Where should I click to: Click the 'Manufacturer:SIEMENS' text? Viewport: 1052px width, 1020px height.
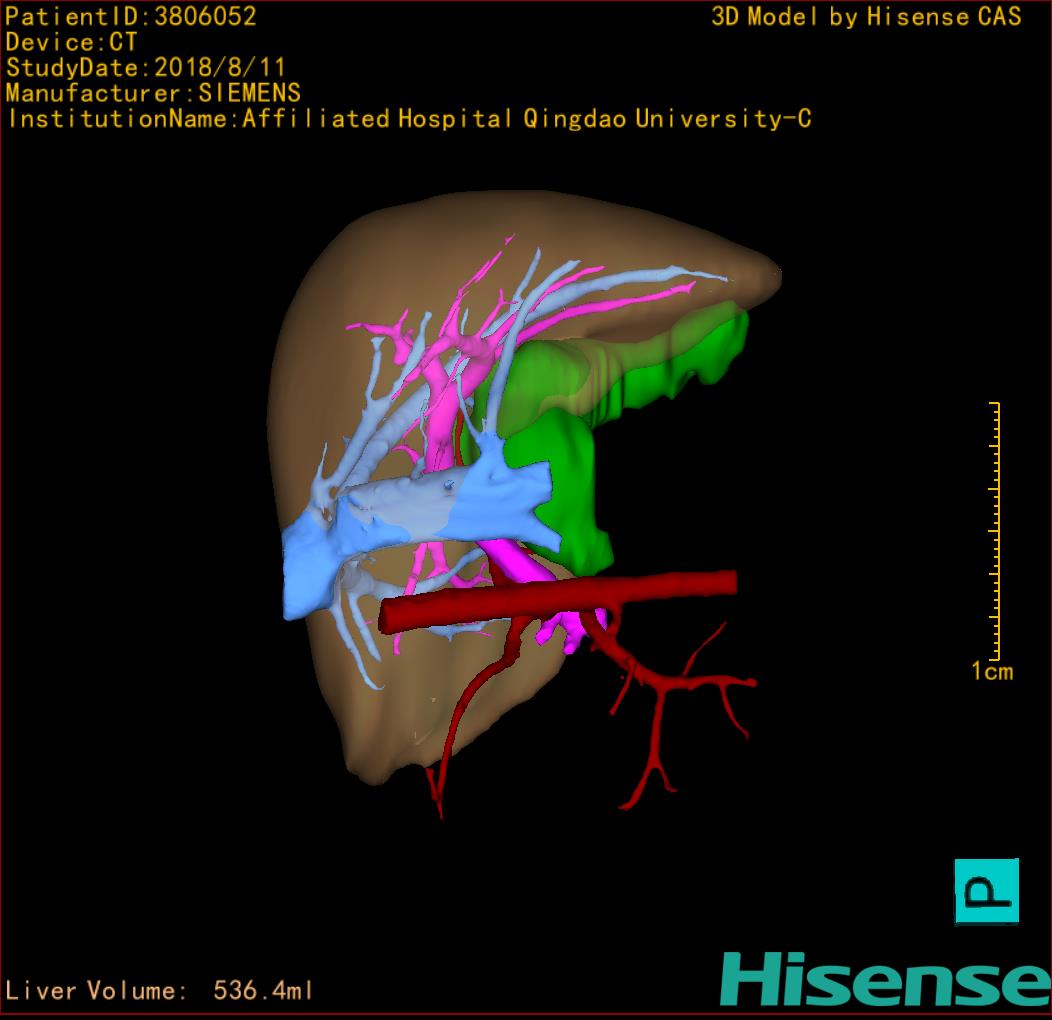click(153, 93)
